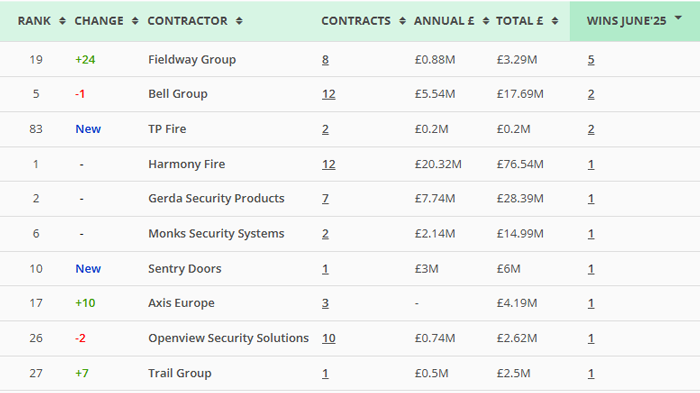Open Axis Europe's 3 contracts link
This screenshot has height=393, width=700.
click(x=325, y=304)
